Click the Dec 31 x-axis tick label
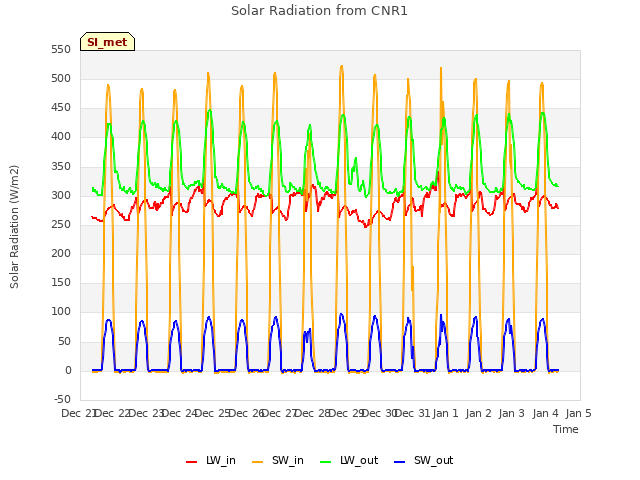Screen dimensions: 640x480 (x=413, y=413)
